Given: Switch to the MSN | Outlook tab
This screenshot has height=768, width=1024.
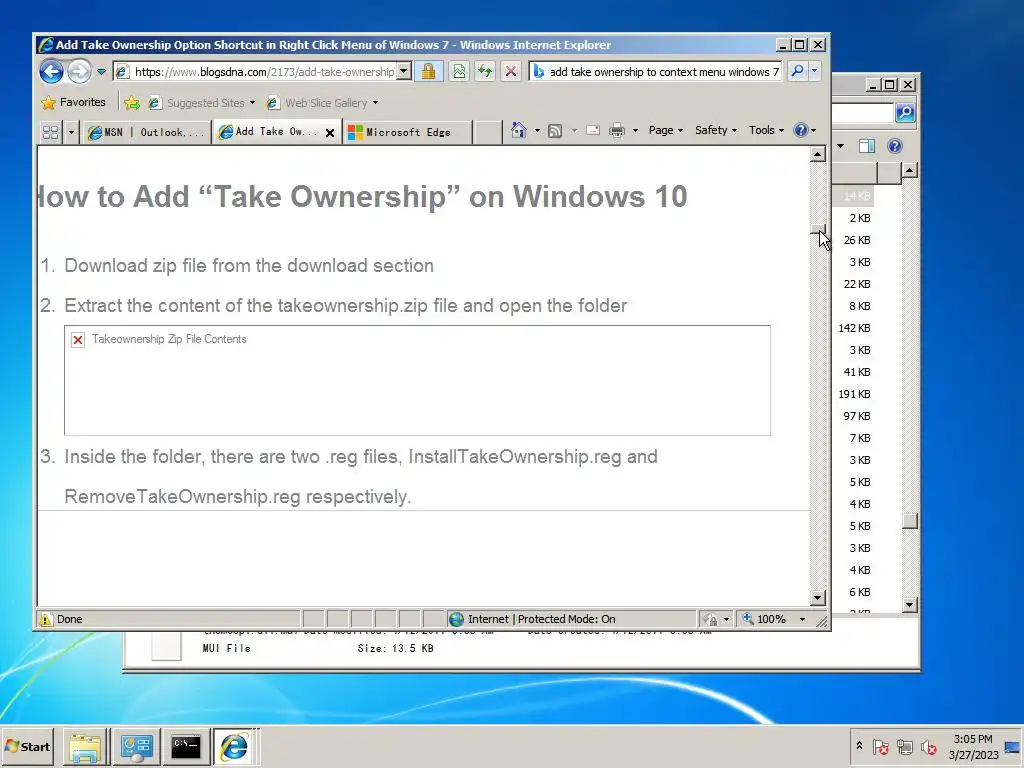Looking at the screenshot, I should 147,132.
